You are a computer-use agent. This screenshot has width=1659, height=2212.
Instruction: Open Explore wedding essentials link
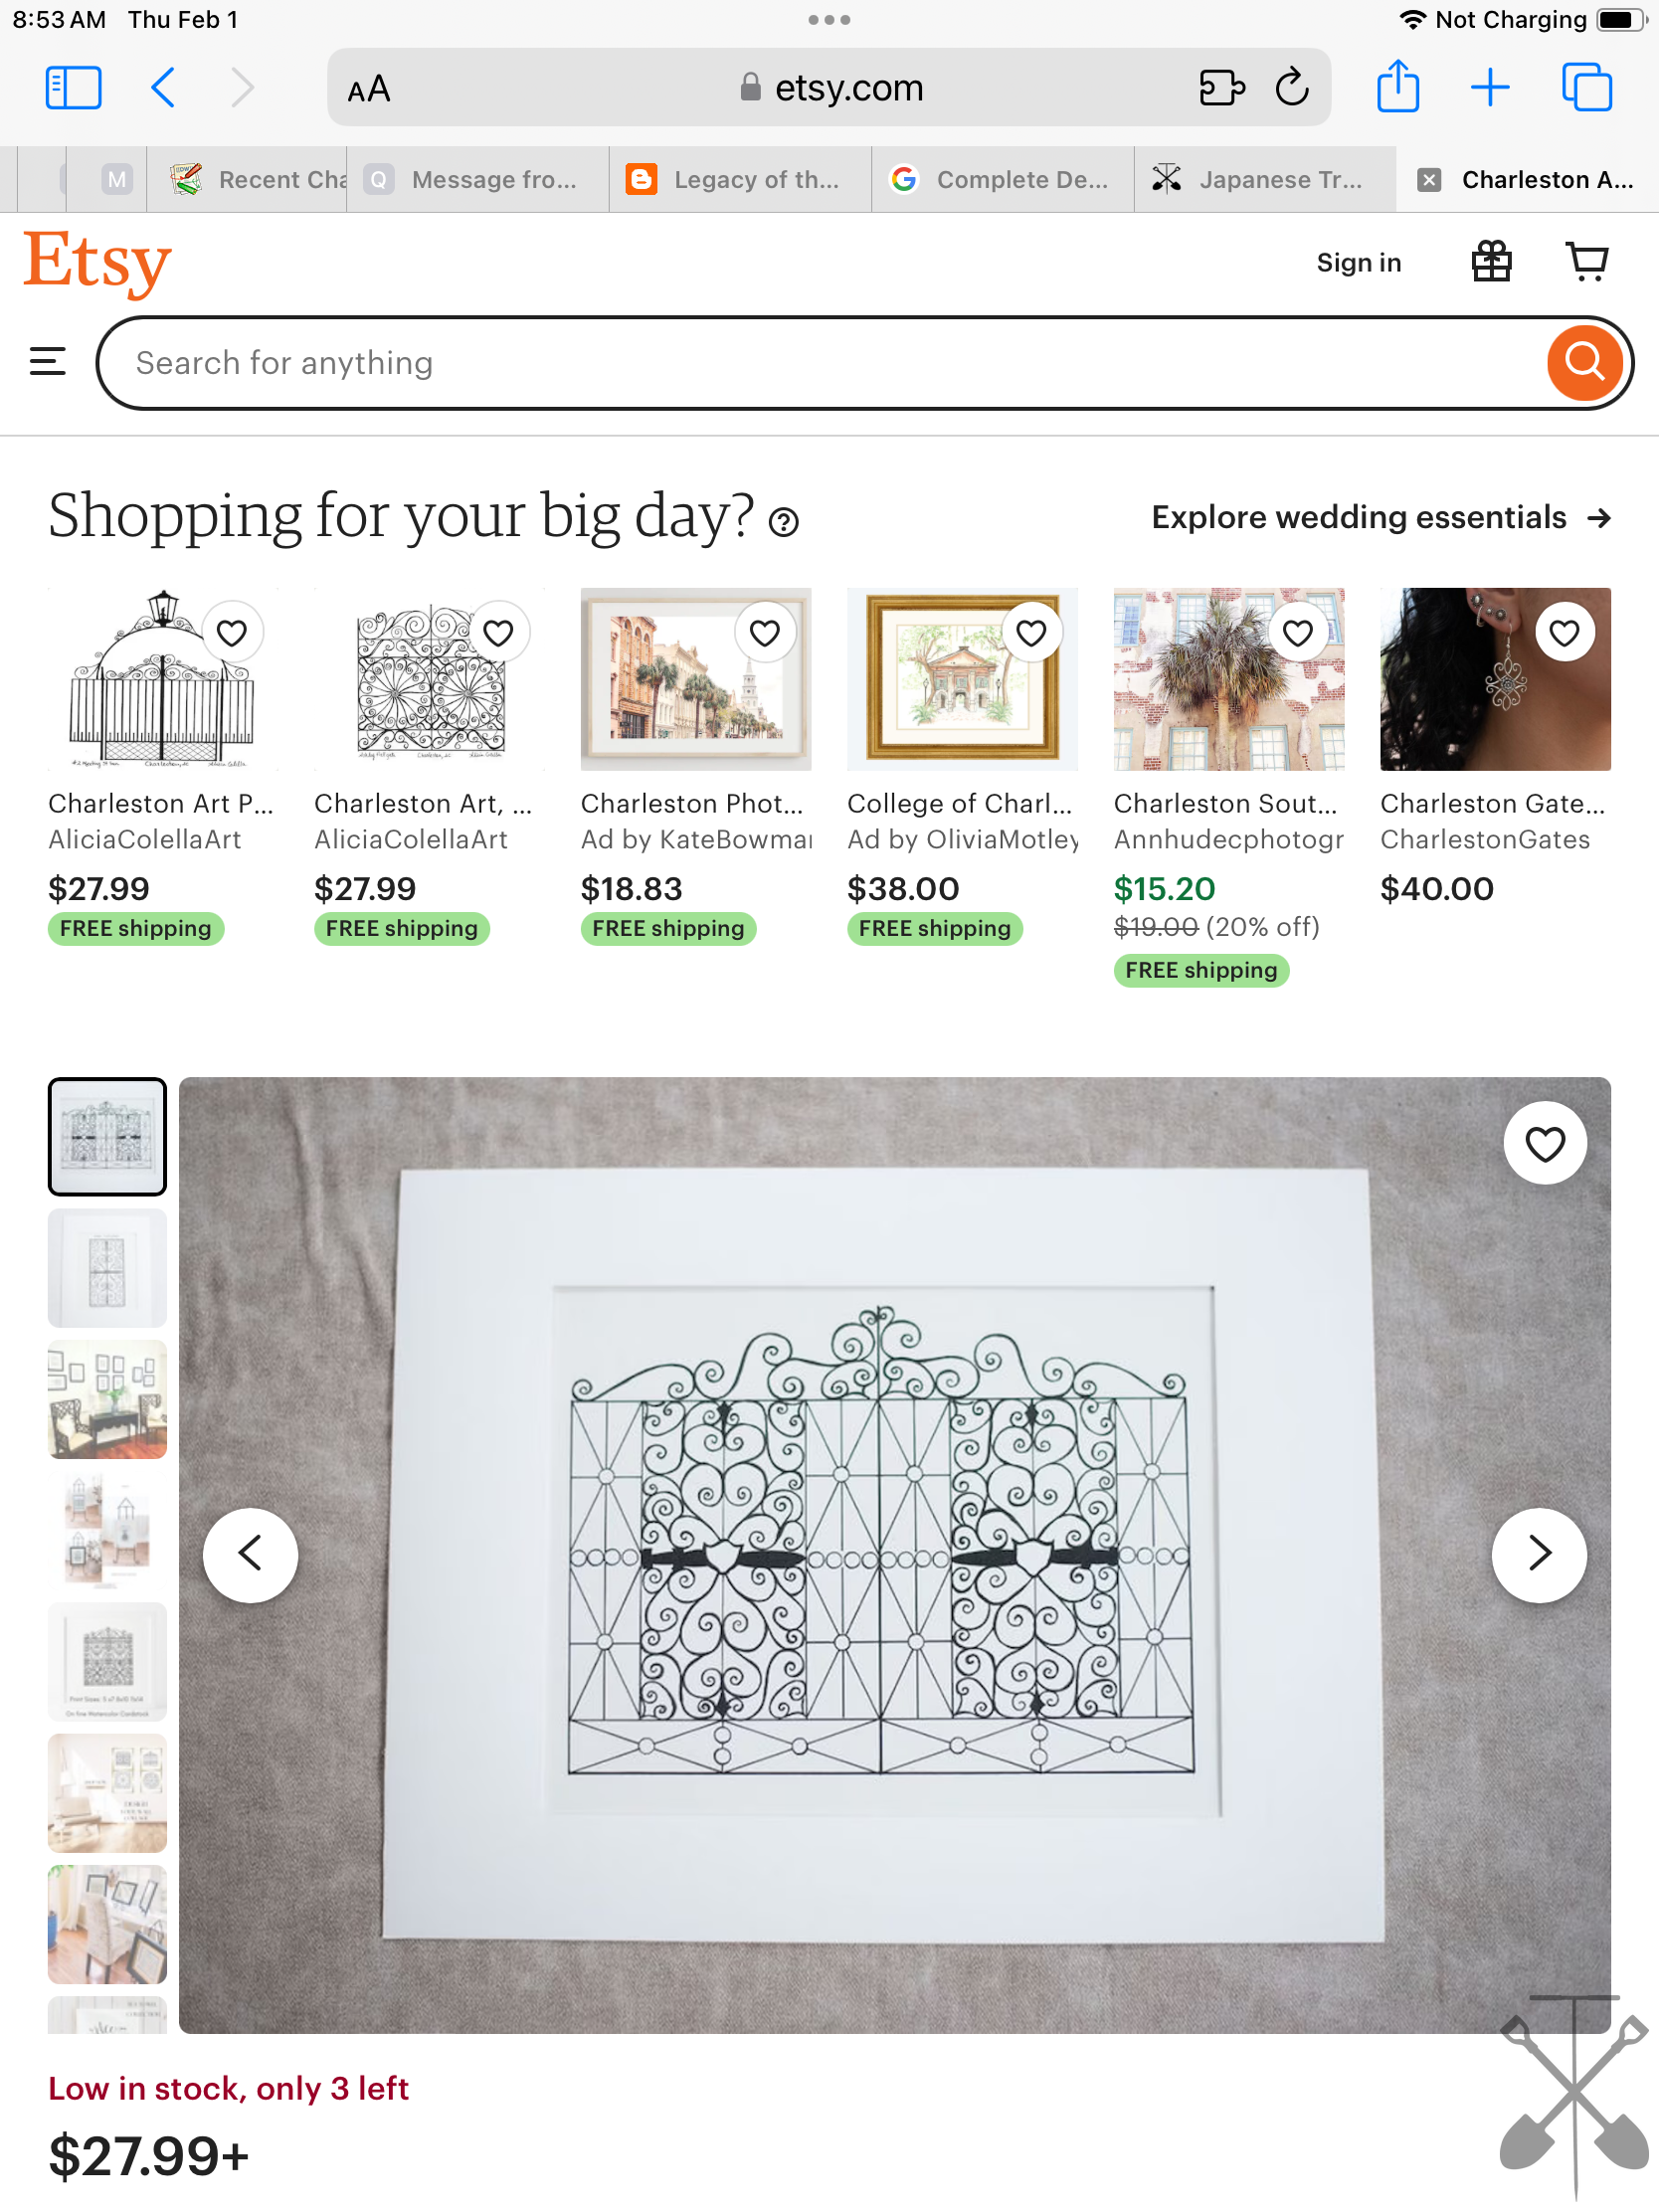pyautogui.click(x=1380, y=517)
